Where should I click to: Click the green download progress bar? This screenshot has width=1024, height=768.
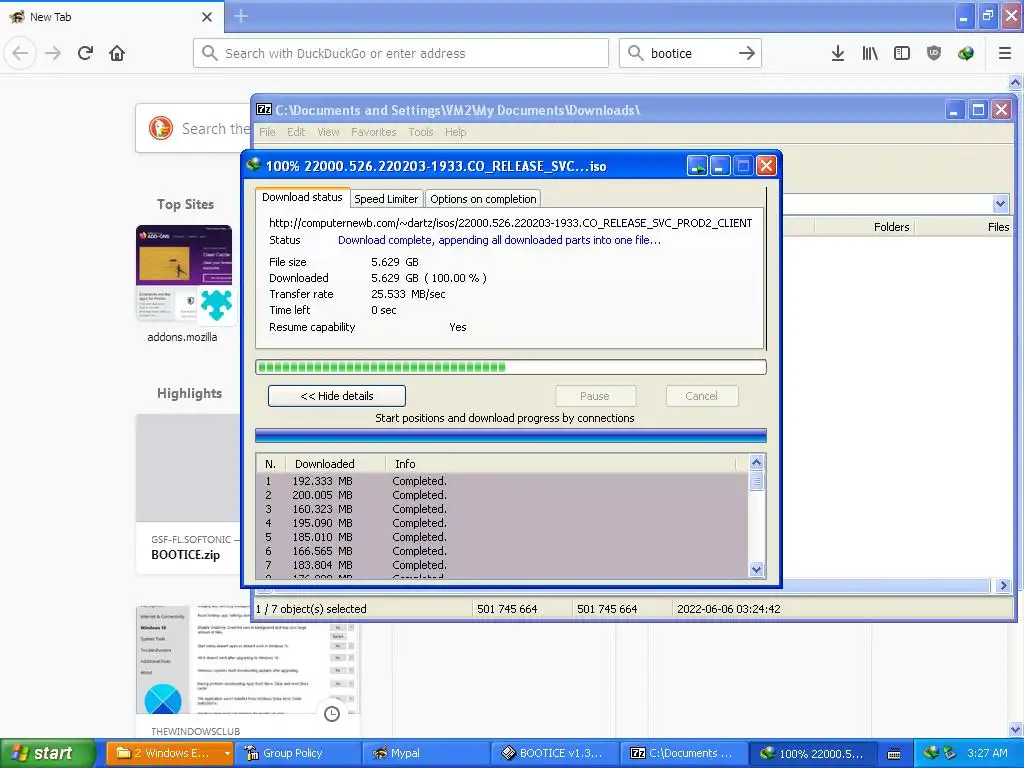pyautogui.click(x=511, y=367)
